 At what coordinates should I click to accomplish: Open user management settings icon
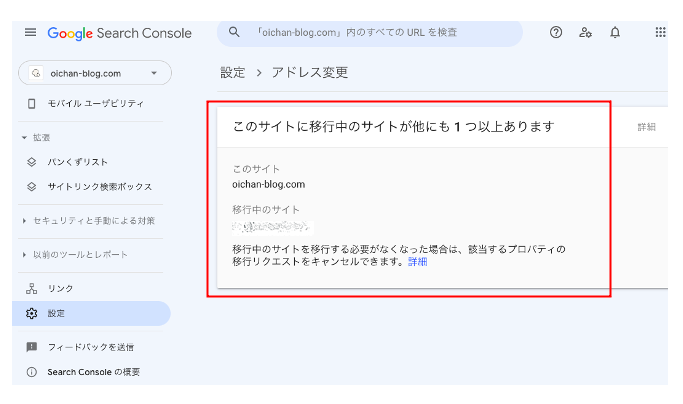[585, 32]
